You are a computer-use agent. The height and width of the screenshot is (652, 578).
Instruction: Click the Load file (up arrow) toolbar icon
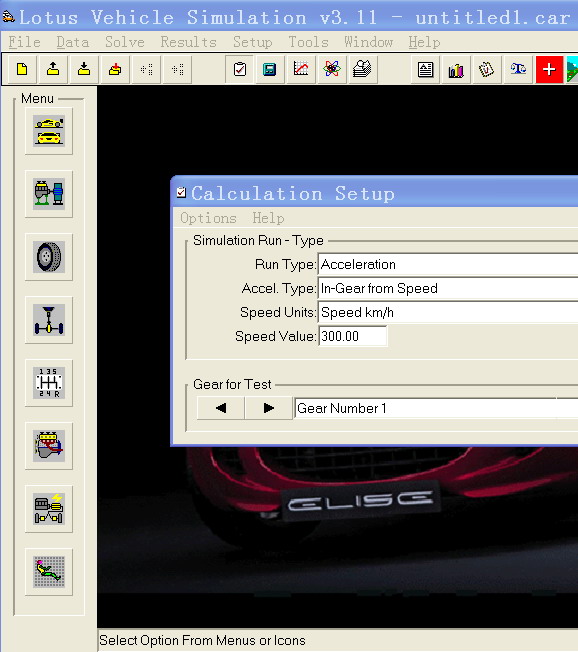click(53, 69)
